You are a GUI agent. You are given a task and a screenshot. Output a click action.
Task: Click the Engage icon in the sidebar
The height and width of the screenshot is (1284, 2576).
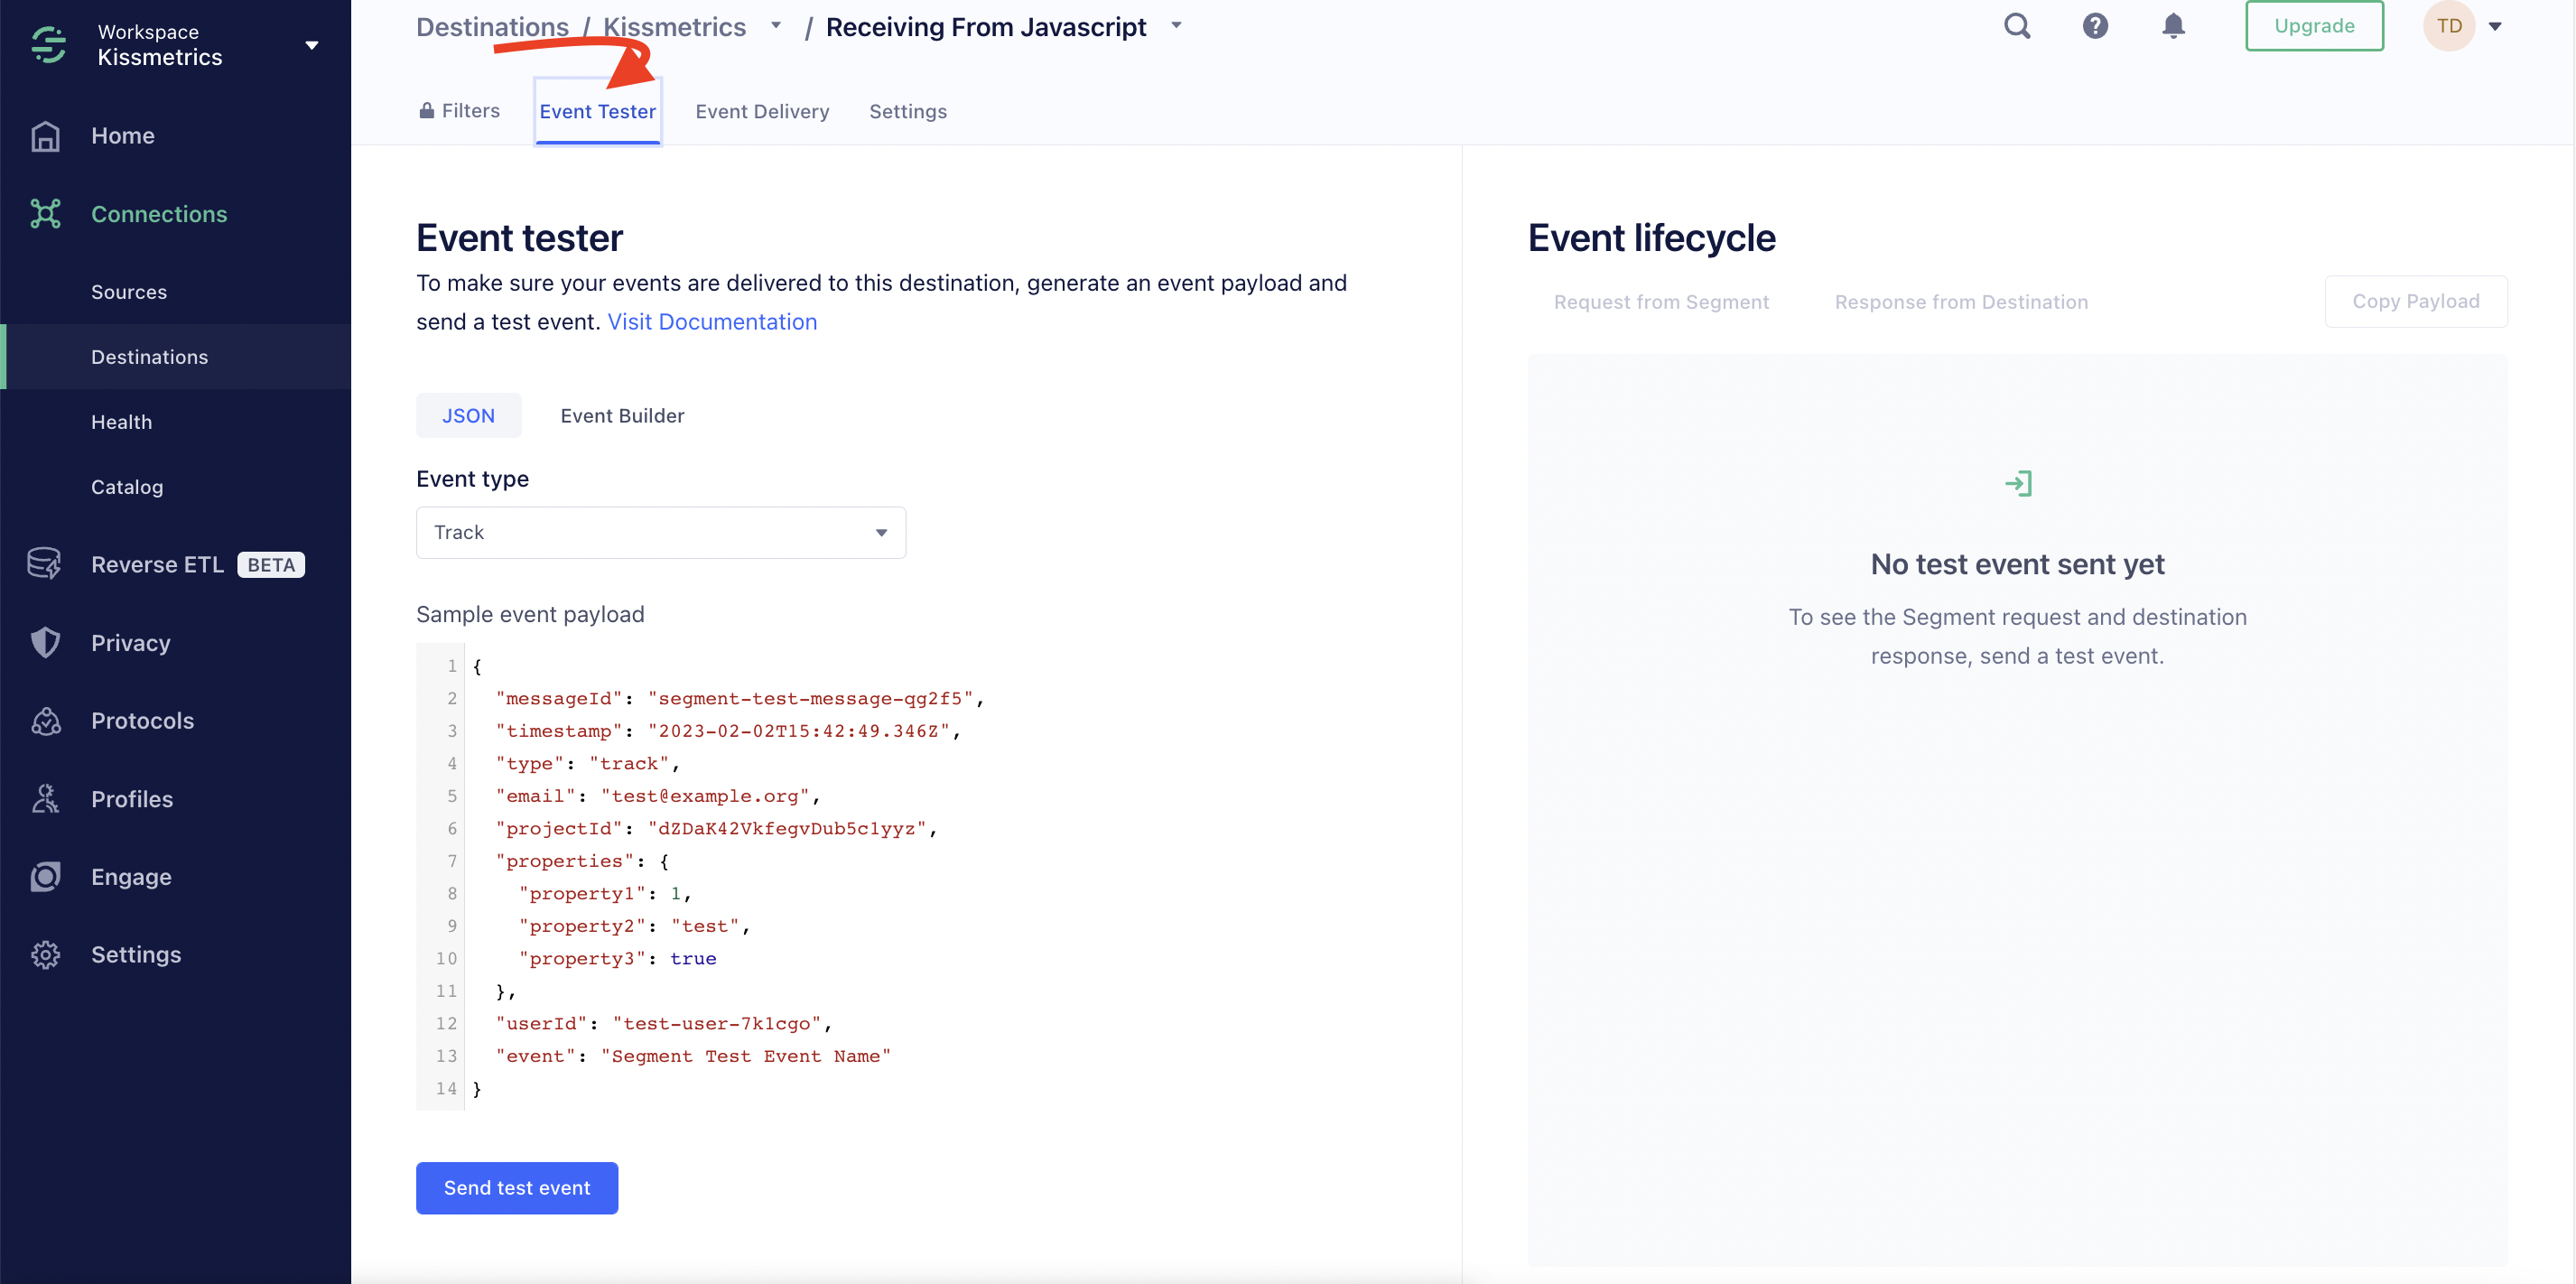point(46,877)
